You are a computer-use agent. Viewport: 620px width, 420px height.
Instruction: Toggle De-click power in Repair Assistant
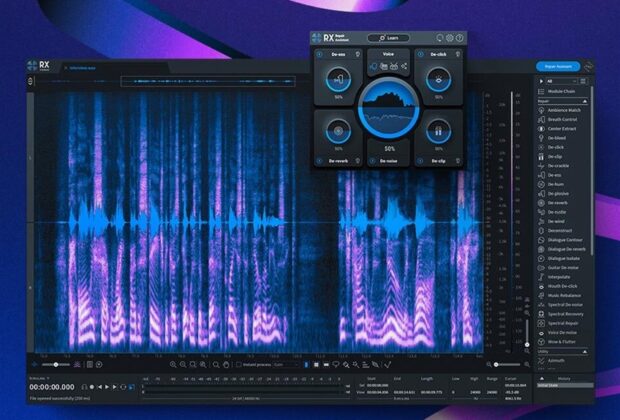point(421,54)
